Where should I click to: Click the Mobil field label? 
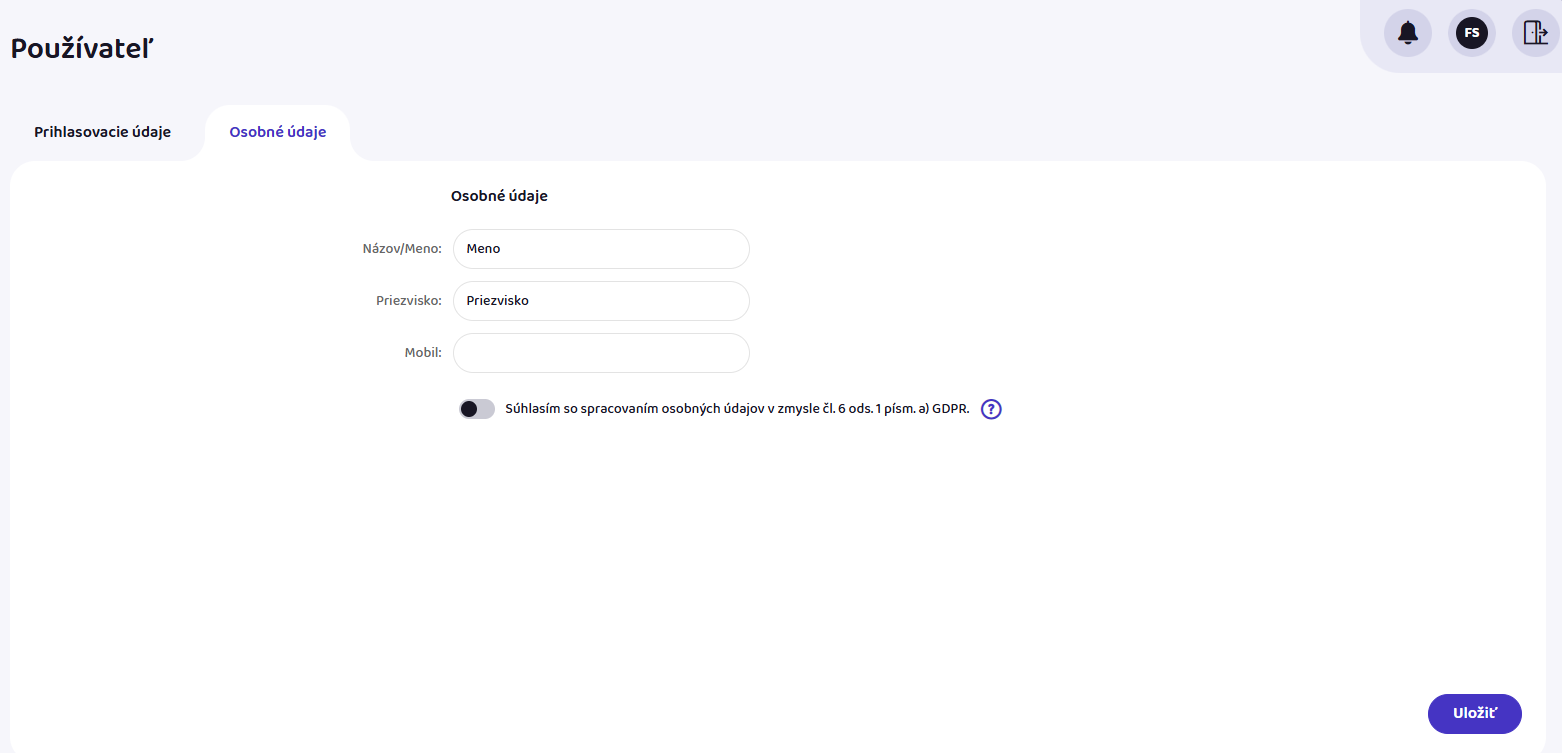(423, 353)
